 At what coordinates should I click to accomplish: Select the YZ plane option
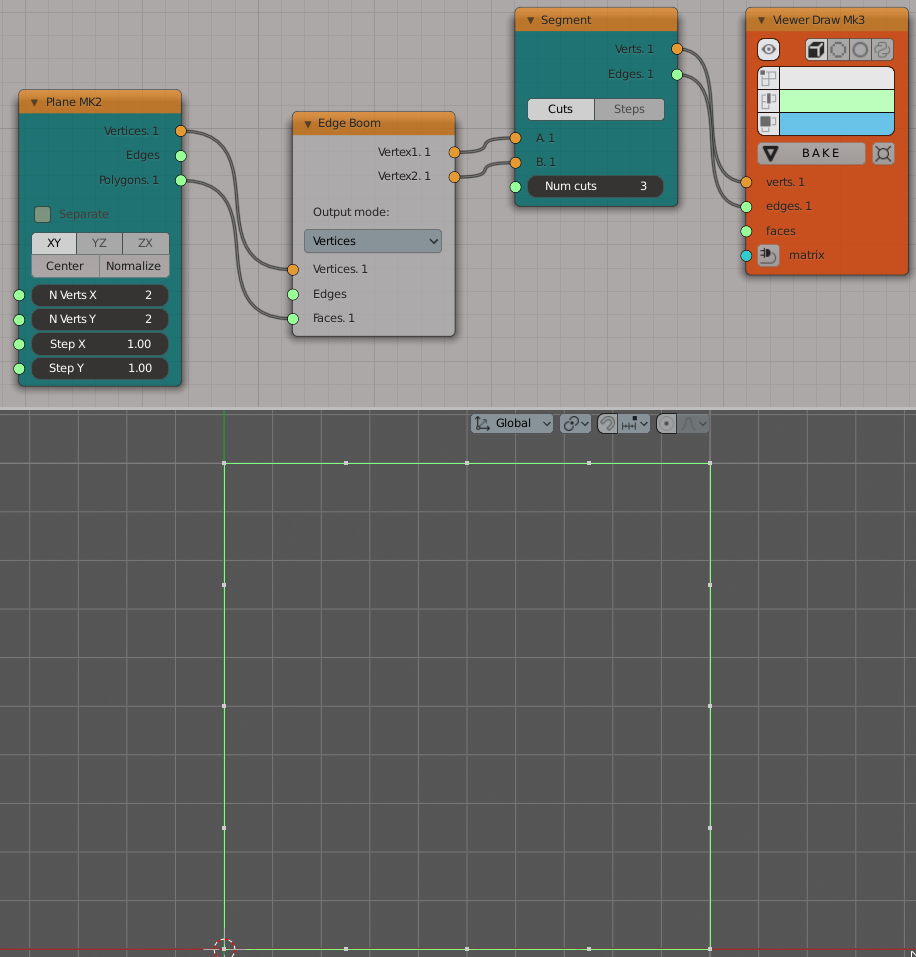[x=100, y=243]
